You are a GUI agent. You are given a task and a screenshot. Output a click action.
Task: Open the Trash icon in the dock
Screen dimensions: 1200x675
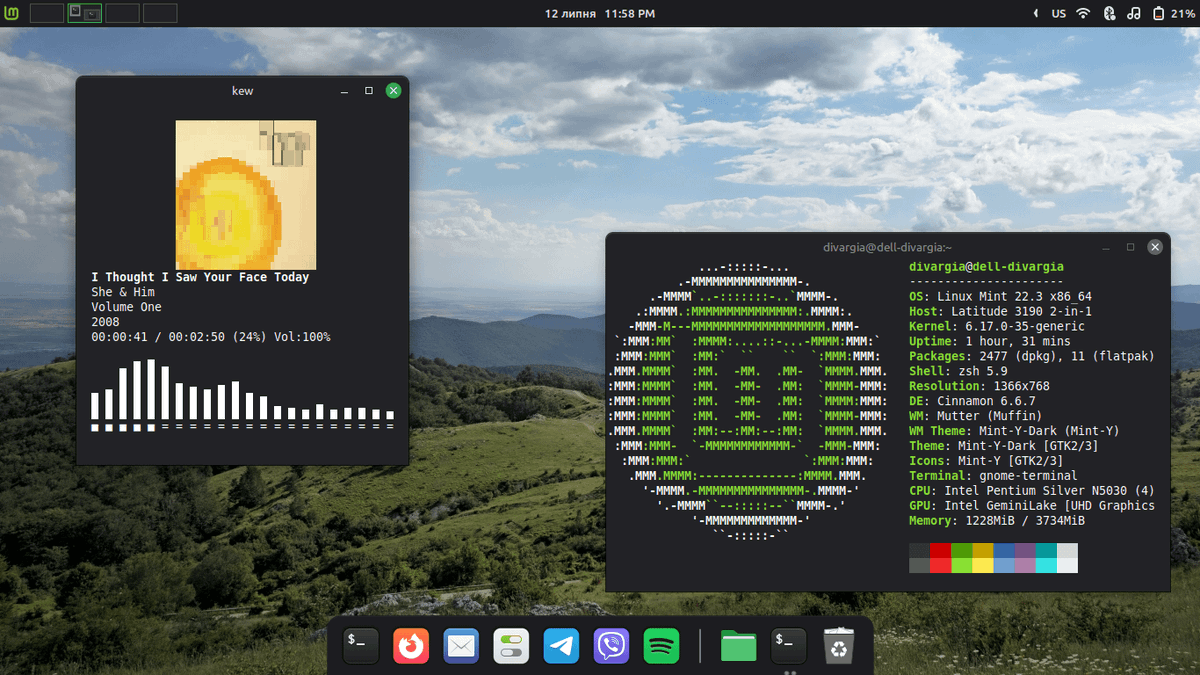click(838, 646)
